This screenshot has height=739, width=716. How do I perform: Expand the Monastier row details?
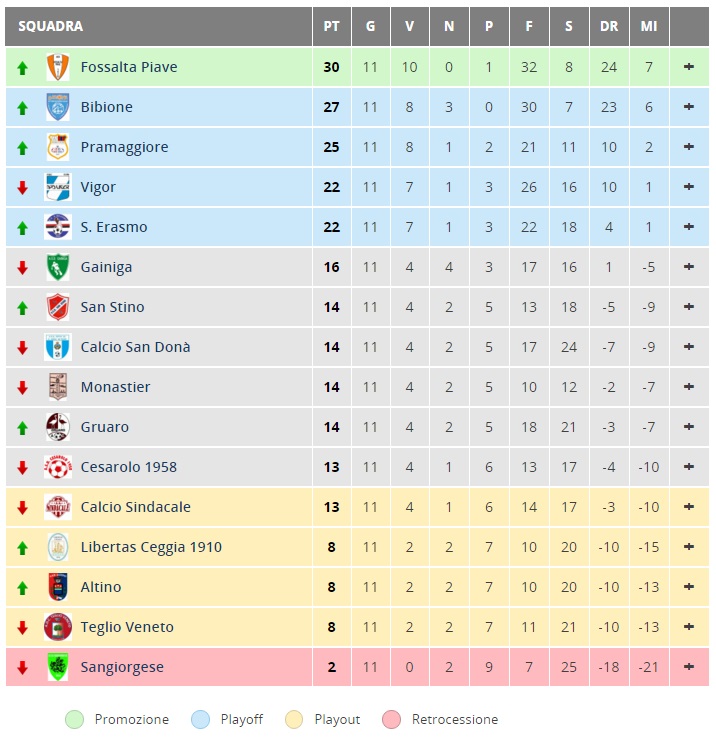point(689,386)
